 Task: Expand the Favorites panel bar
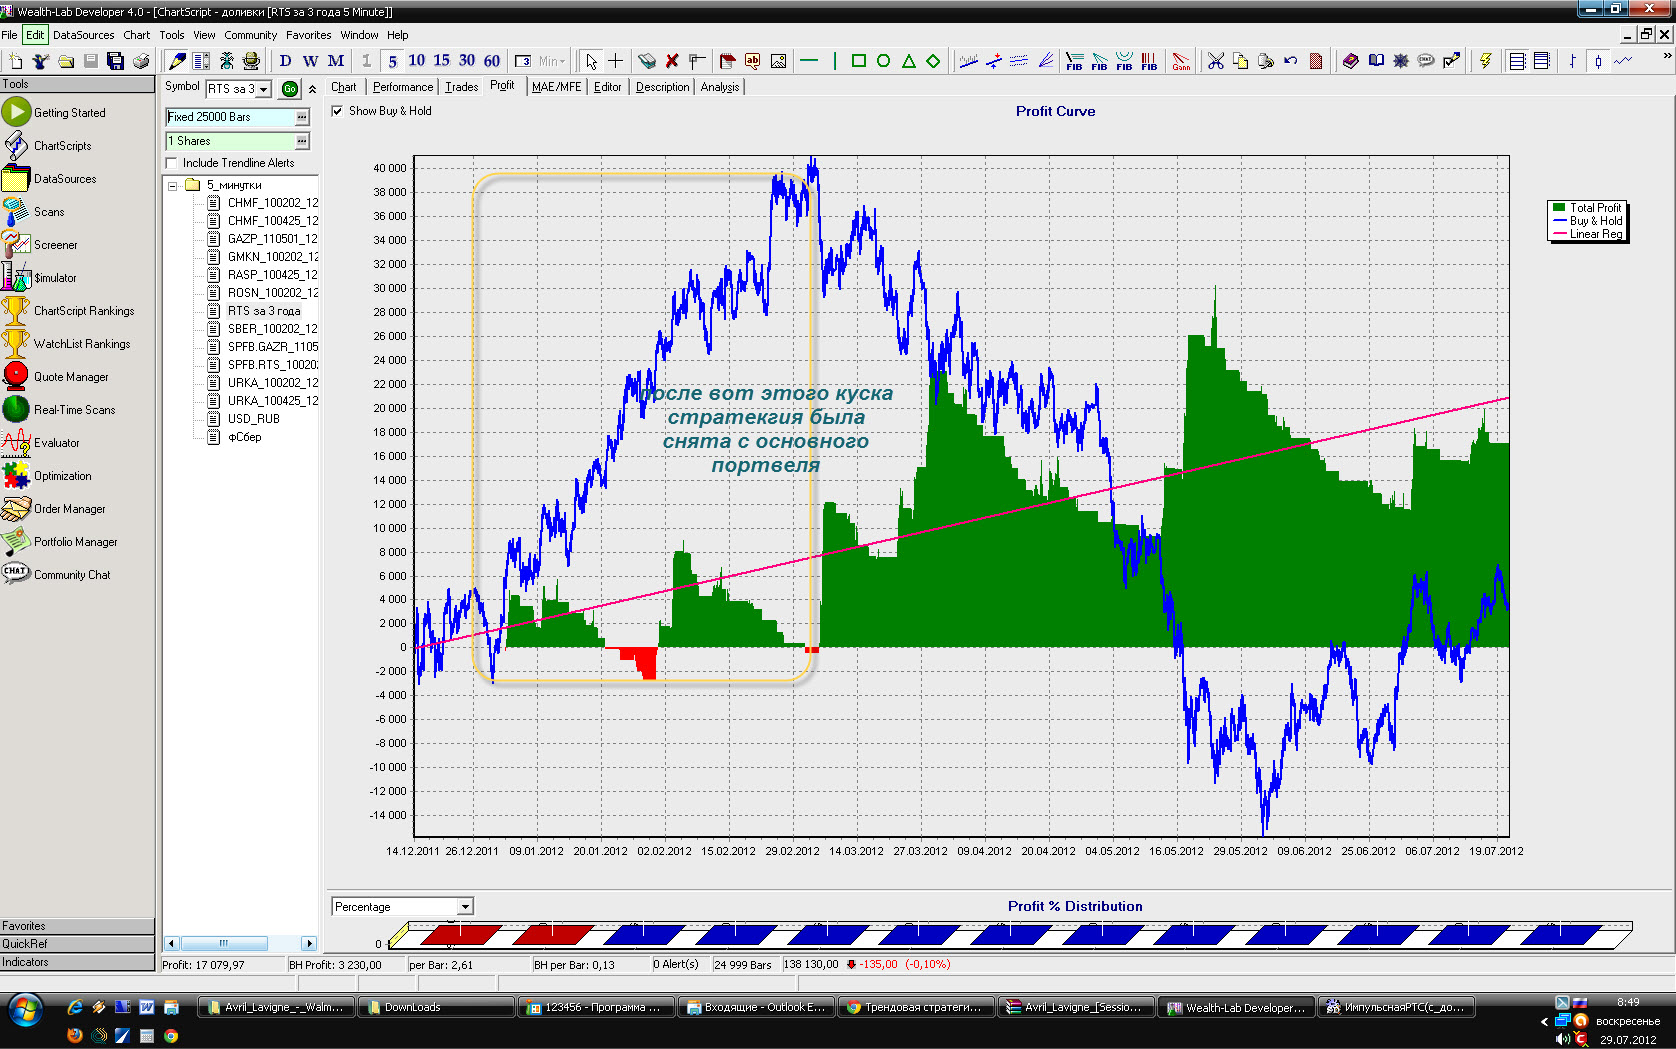[77, 926]
